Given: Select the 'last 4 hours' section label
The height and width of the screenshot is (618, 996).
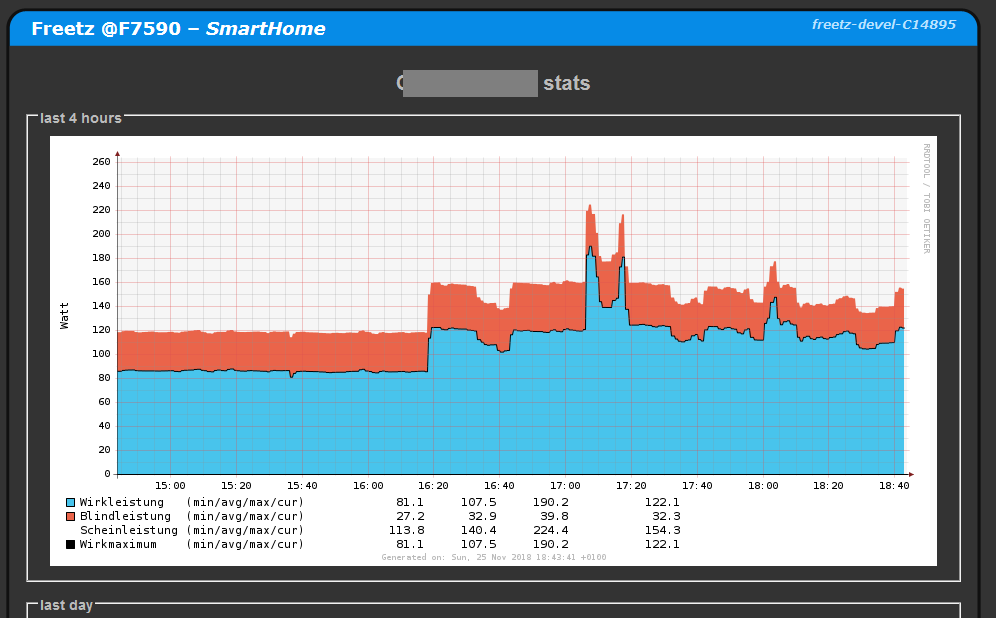Looking at the screenshot, I should pyautogui.click(x=81, y=118).
